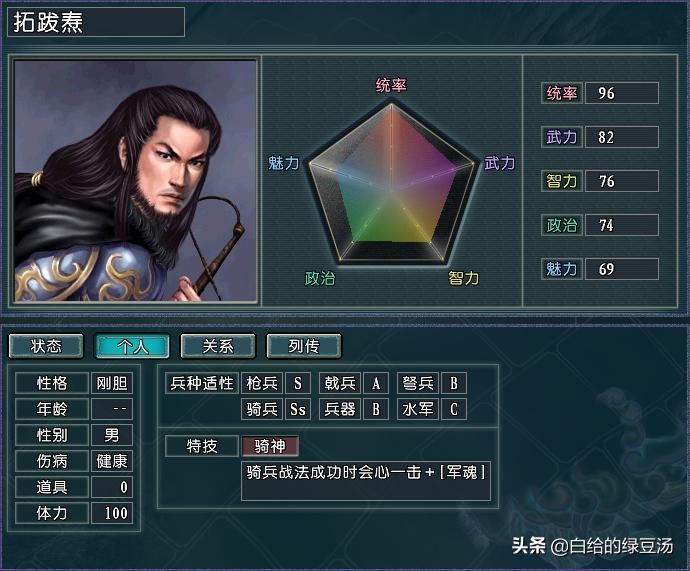Click the 枪兵 S aptitude grade
690x571 pixels.
(298, 383)
